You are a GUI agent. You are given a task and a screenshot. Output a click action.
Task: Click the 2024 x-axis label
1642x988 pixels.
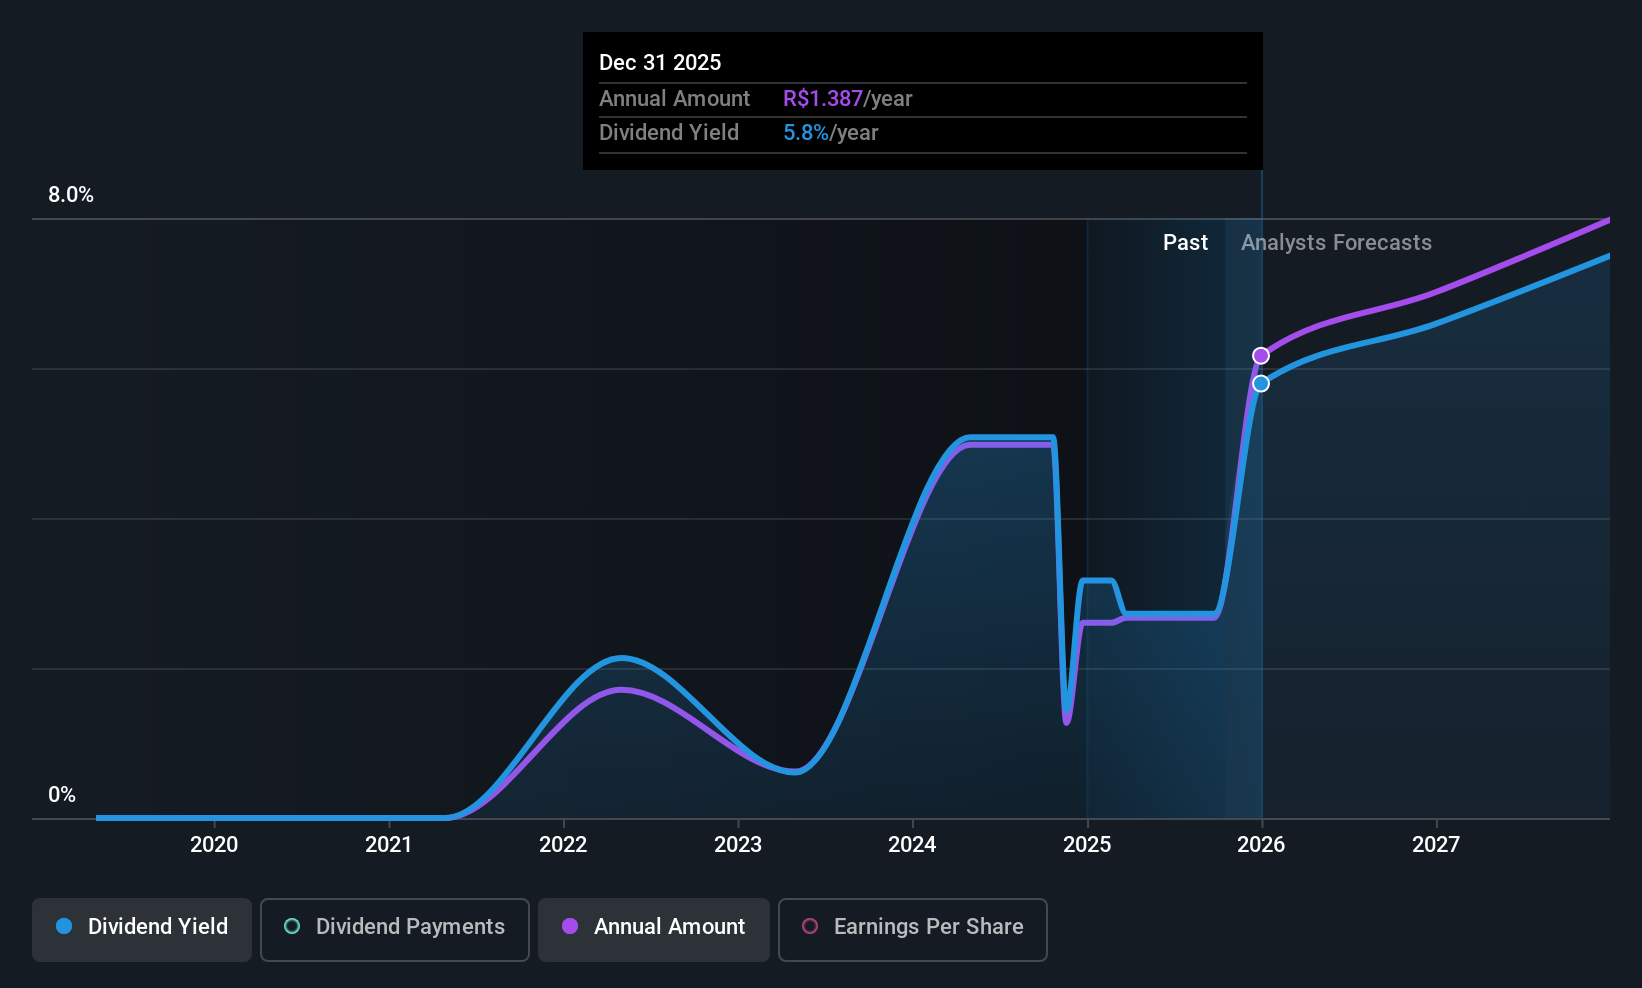click(912, 845)
